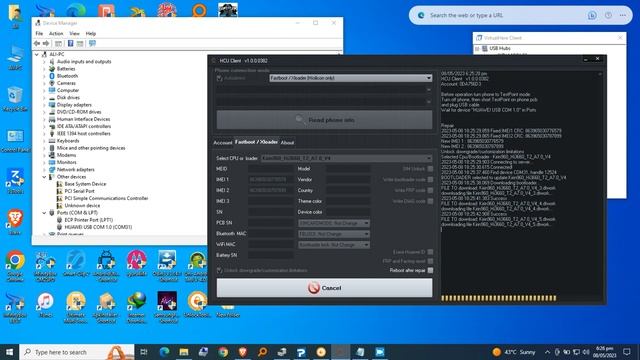Open the File menu in Device Manager
Viewport: 640px width, 360px height.
pyautogui.click(x=39, y=33)
